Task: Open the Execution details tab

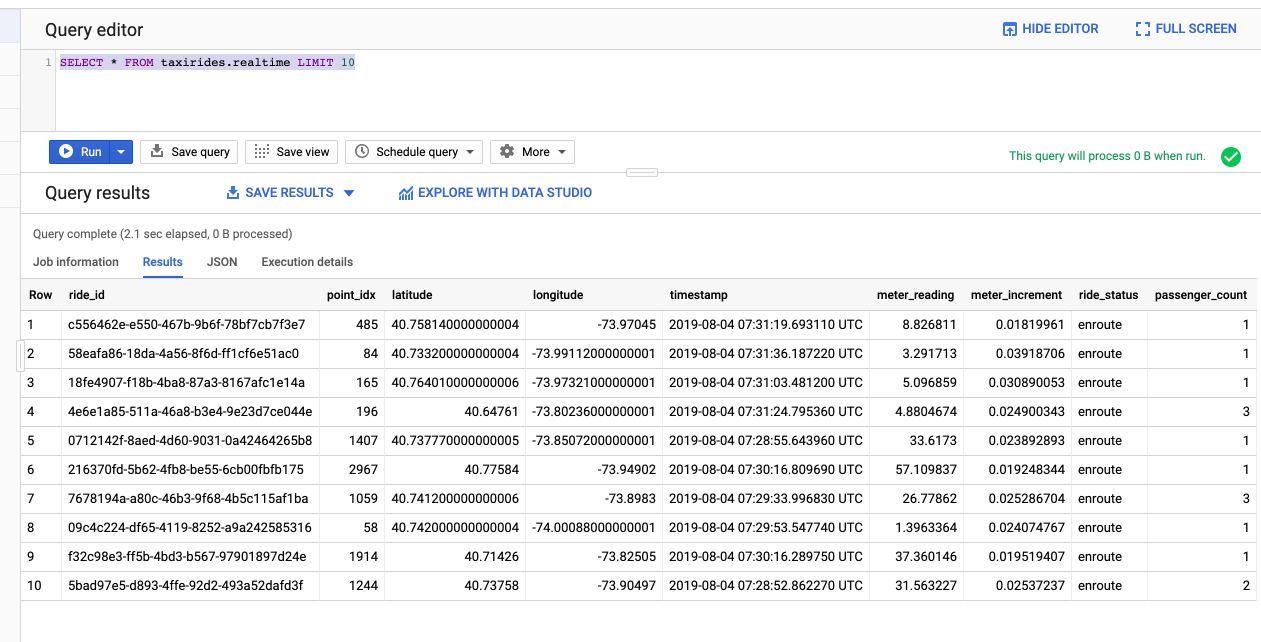Action: point(307,262)
